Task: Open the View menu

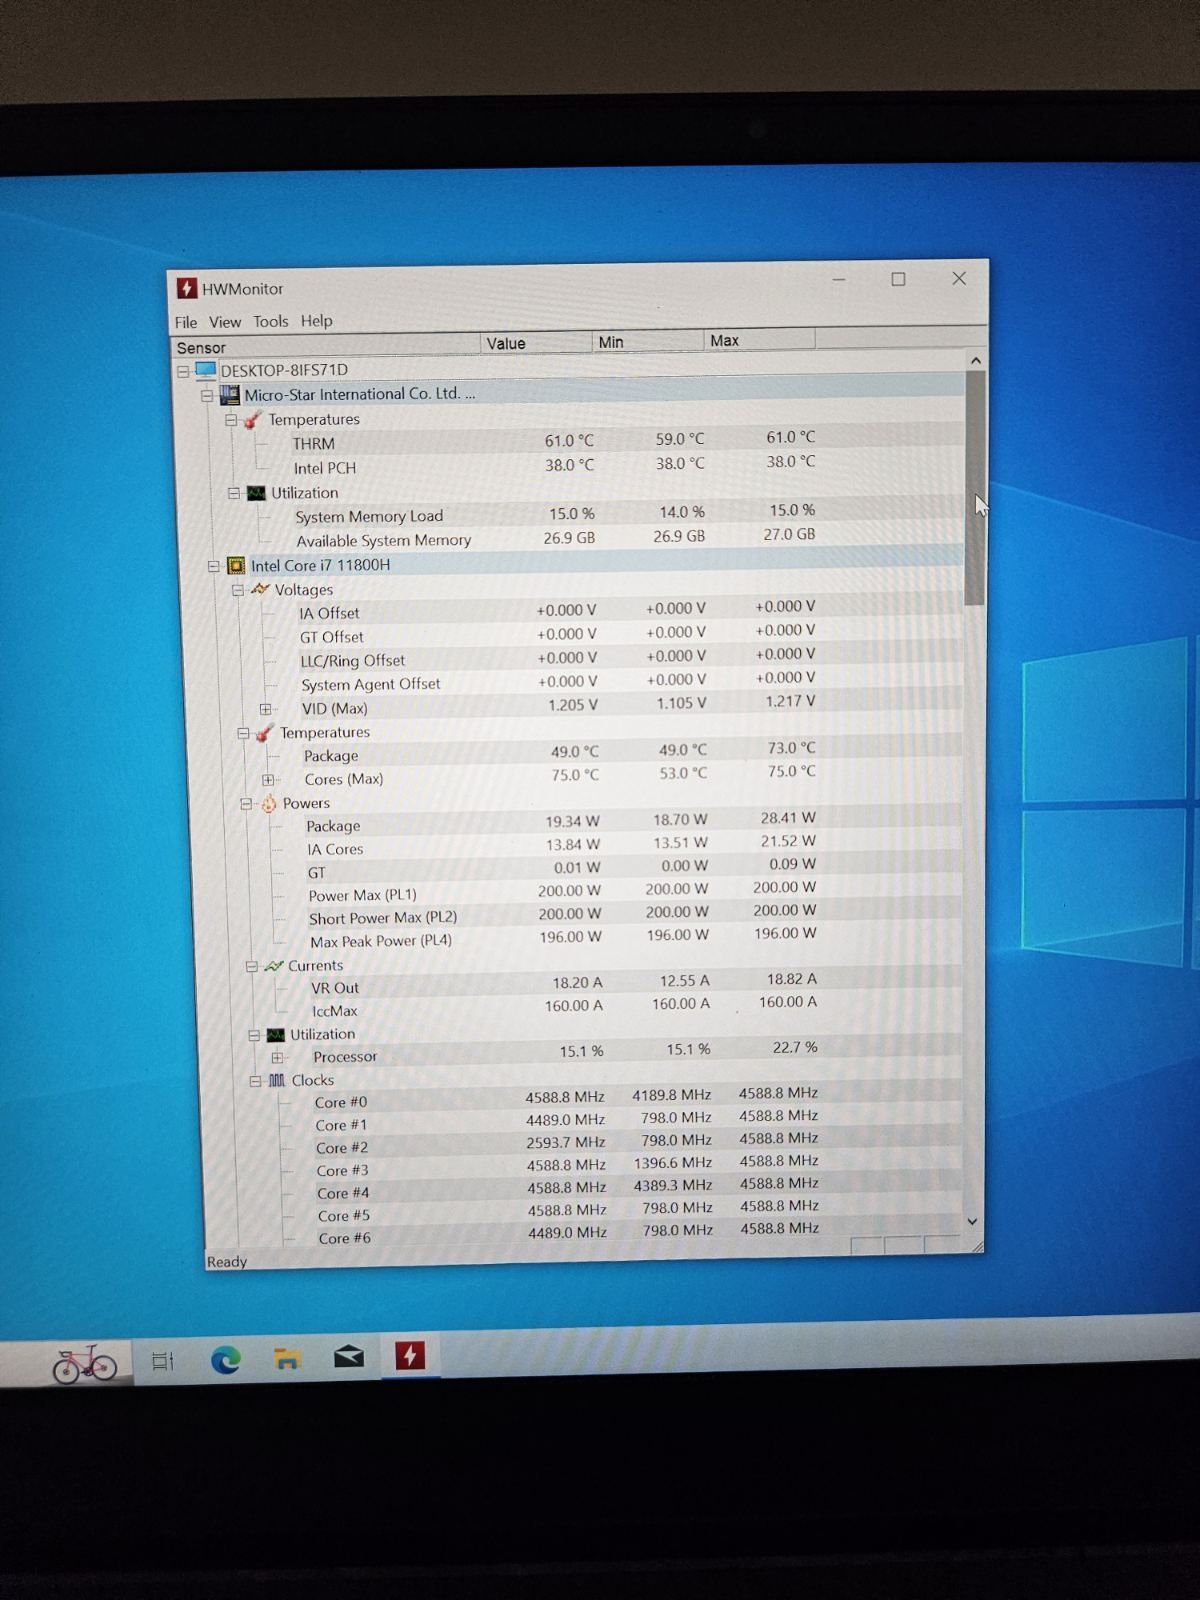Action: (x=225, y=322)
